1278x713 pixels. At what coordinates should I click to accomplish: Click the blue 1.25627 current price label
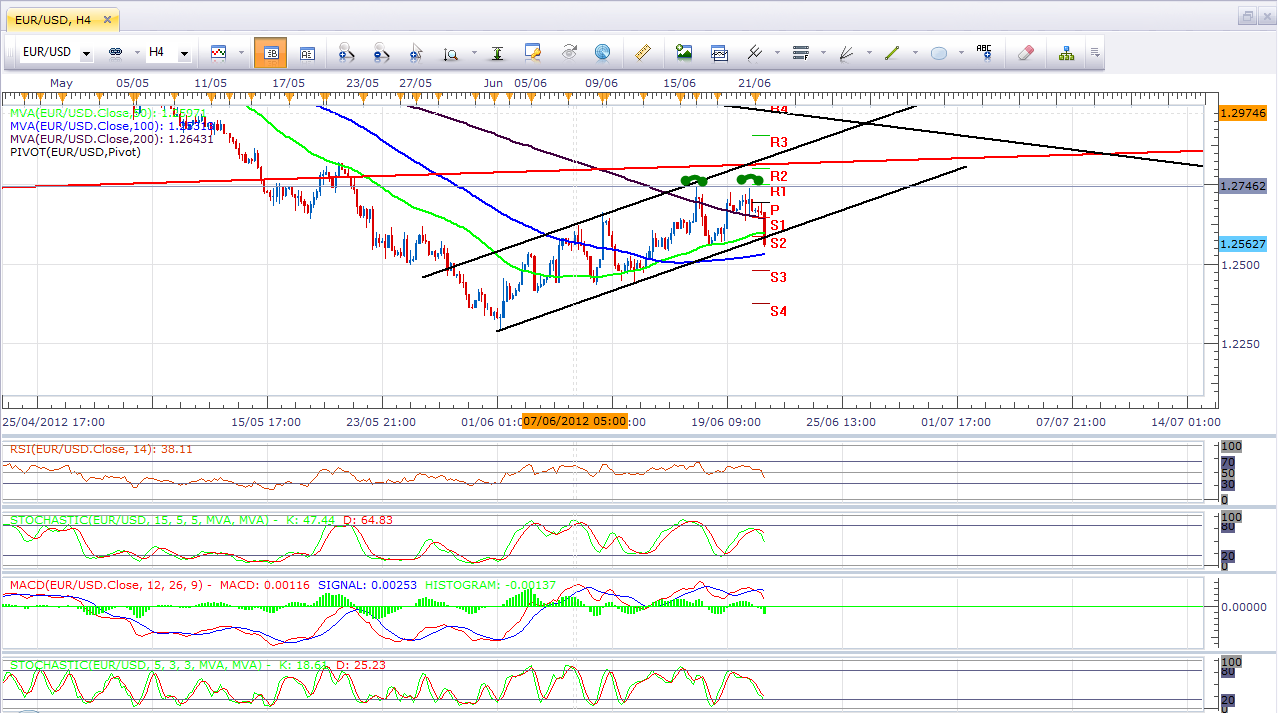(x=1243, y=244)
